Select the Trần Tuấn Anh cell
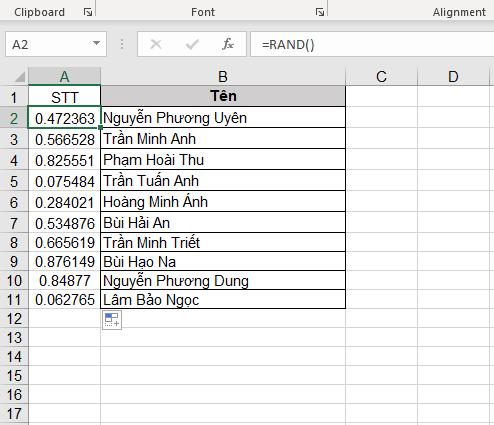The image size is (494, 425). click(x=223, y=181)
